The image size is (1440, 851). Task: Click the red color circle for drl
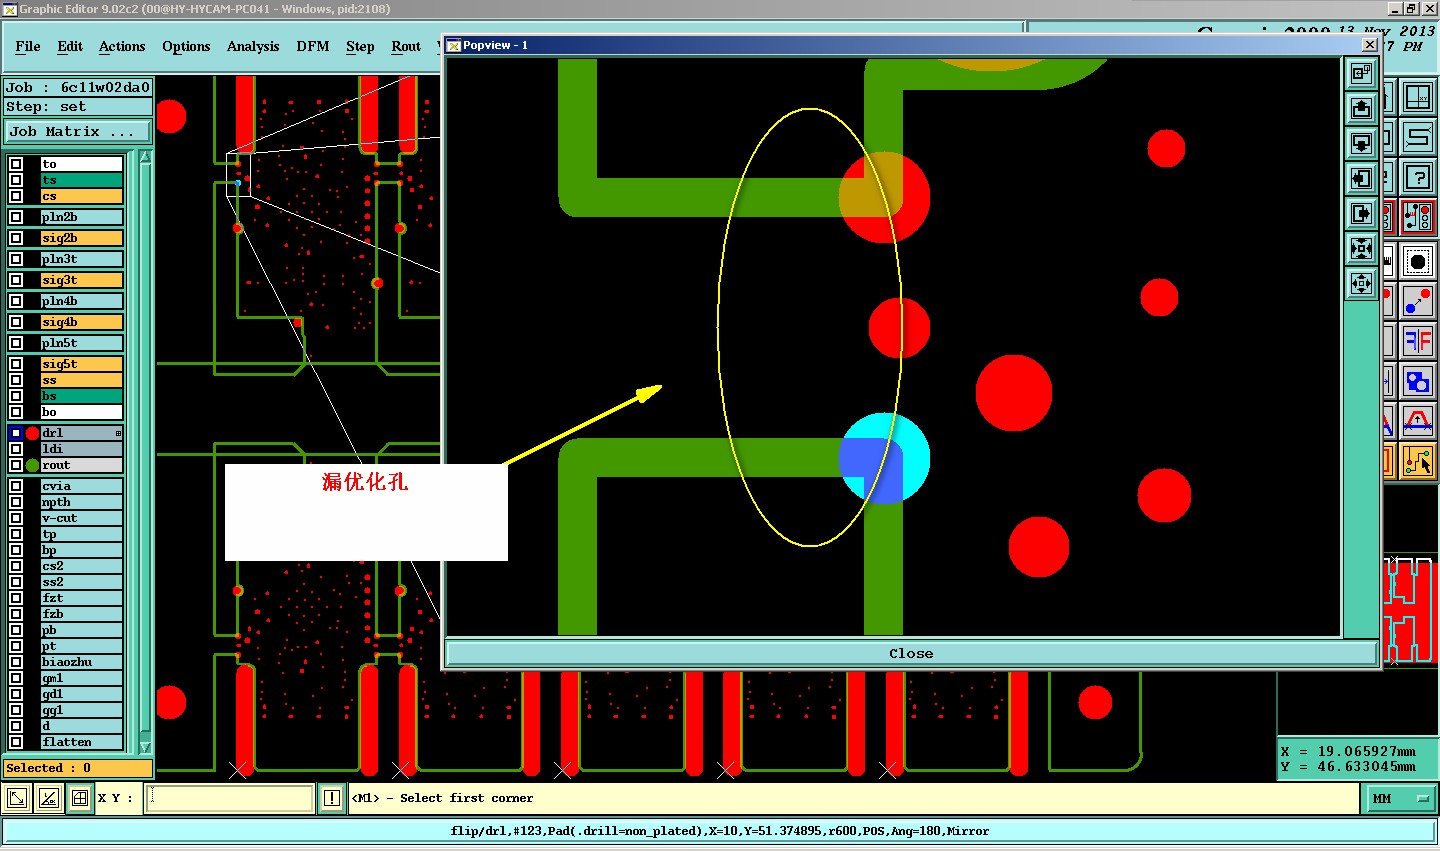32,433
